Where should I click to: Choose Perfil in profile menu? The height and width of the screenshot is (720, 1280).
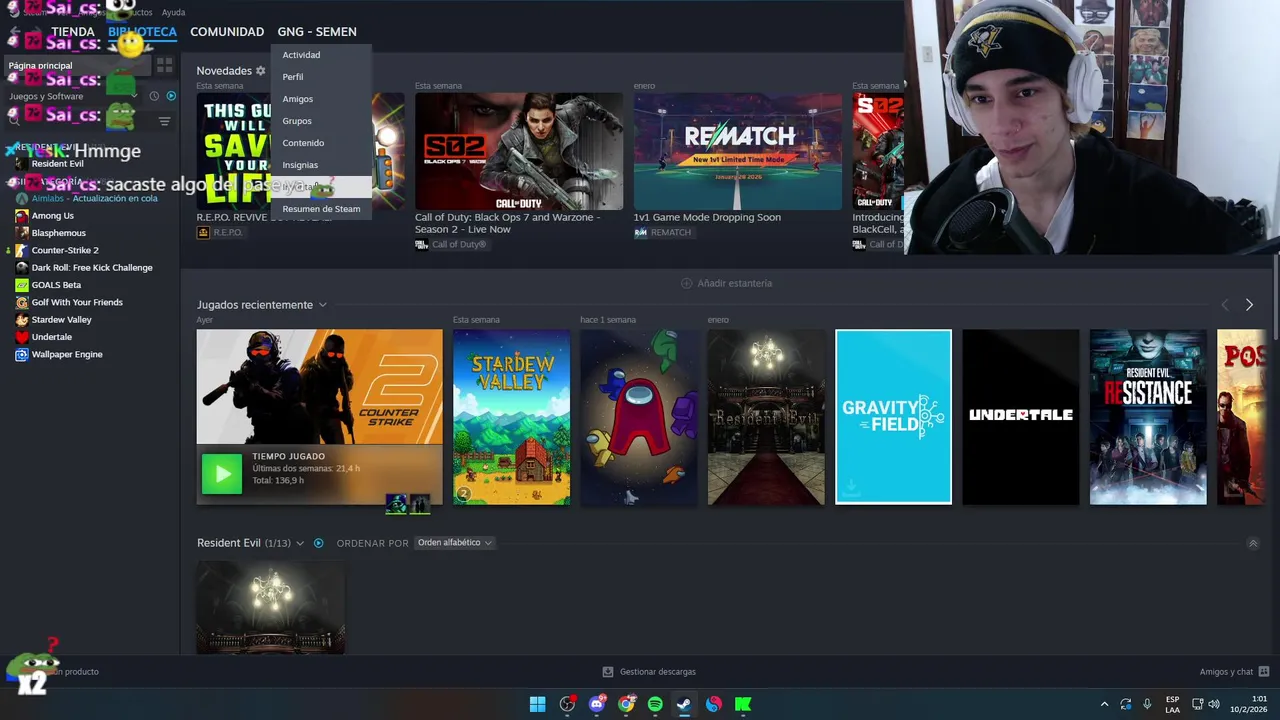(320, 77)
